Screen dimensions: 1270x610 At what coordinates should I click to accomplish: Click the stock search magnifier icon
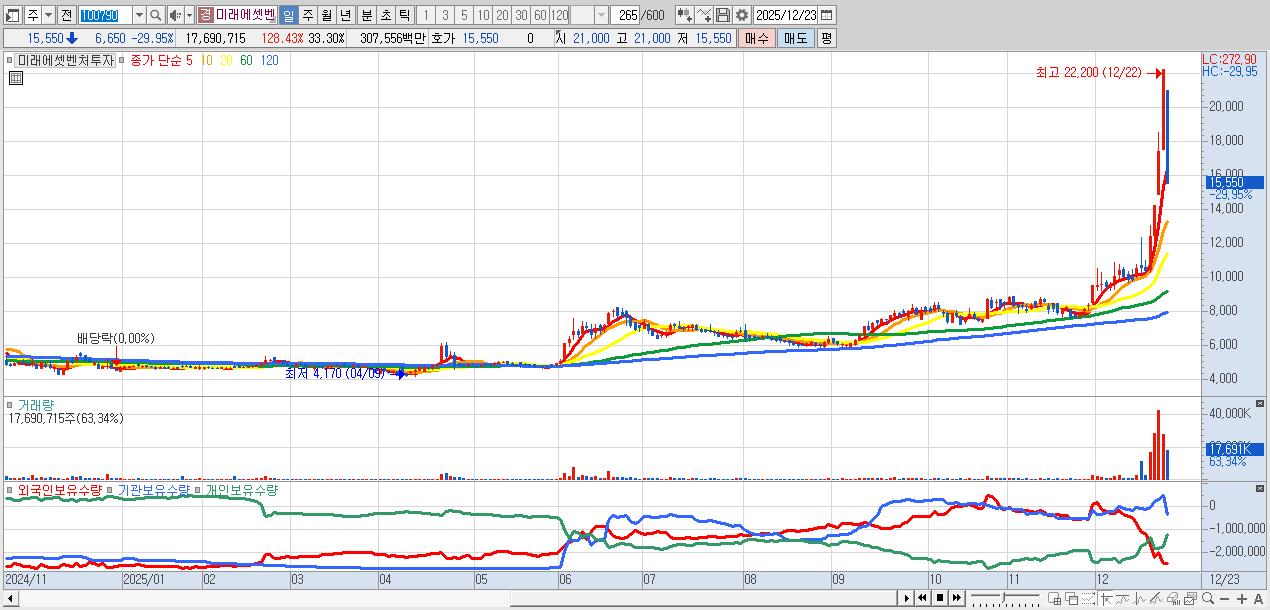coord(156,15)
